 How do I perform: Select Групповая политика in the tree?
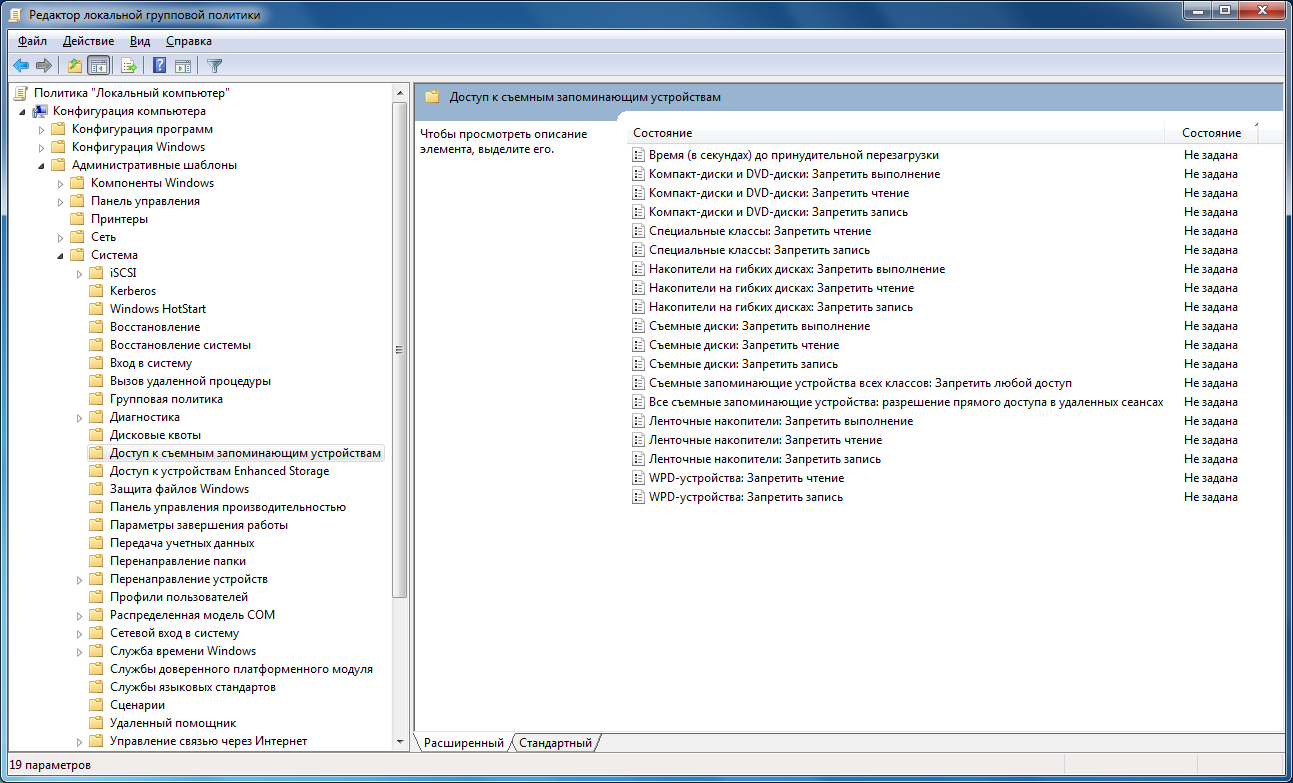(166, 399)
